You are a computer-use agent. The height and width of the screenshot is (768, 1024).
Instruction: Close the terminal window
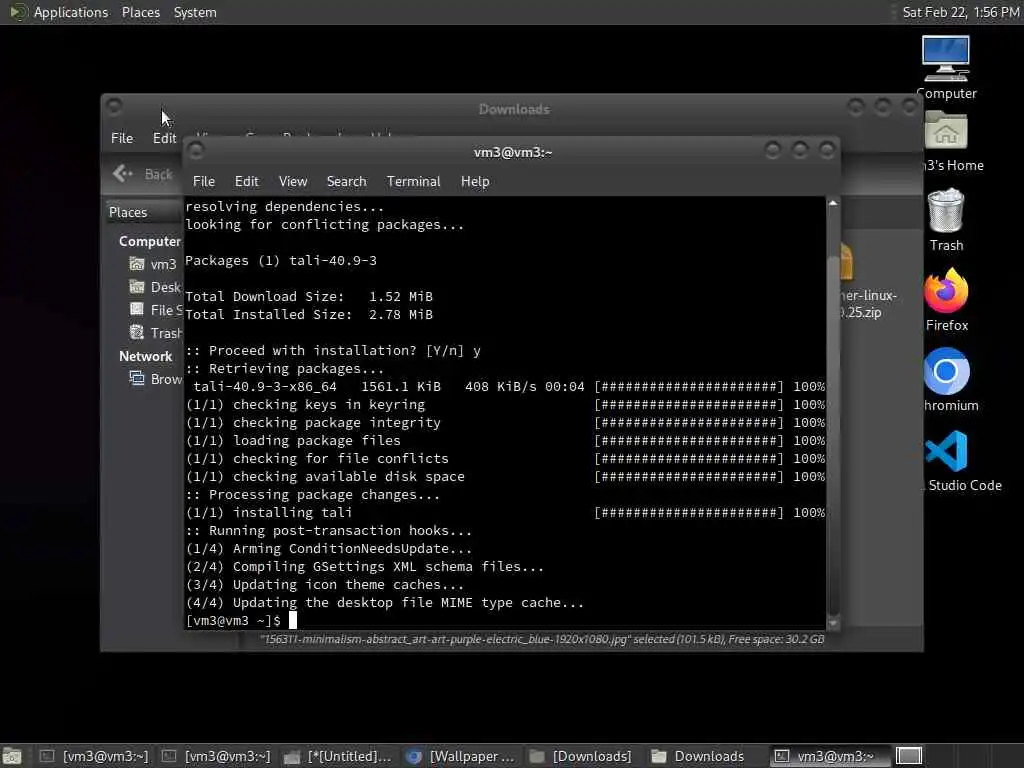coord(827,150)
